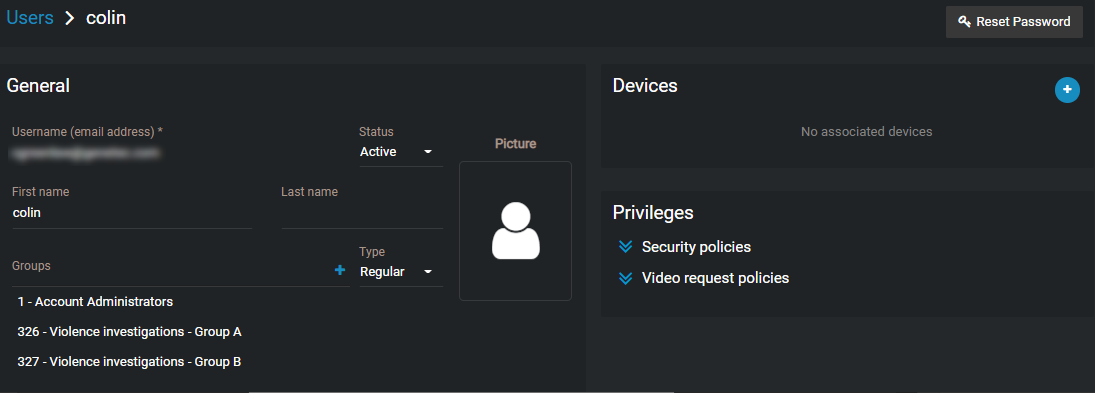Click the breadcrumb chevron separator icon
Viewport: 1095px width, 393px height.
tap(69, 19)
